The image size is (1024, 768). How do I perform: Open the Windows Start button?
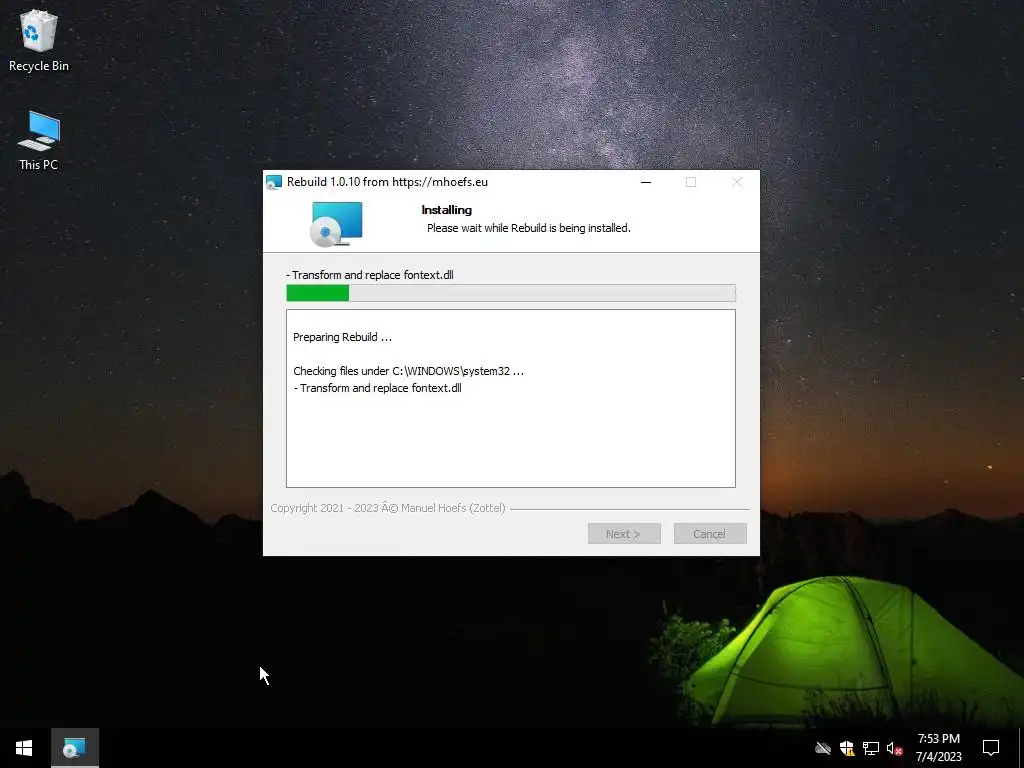tap(24, 748)
